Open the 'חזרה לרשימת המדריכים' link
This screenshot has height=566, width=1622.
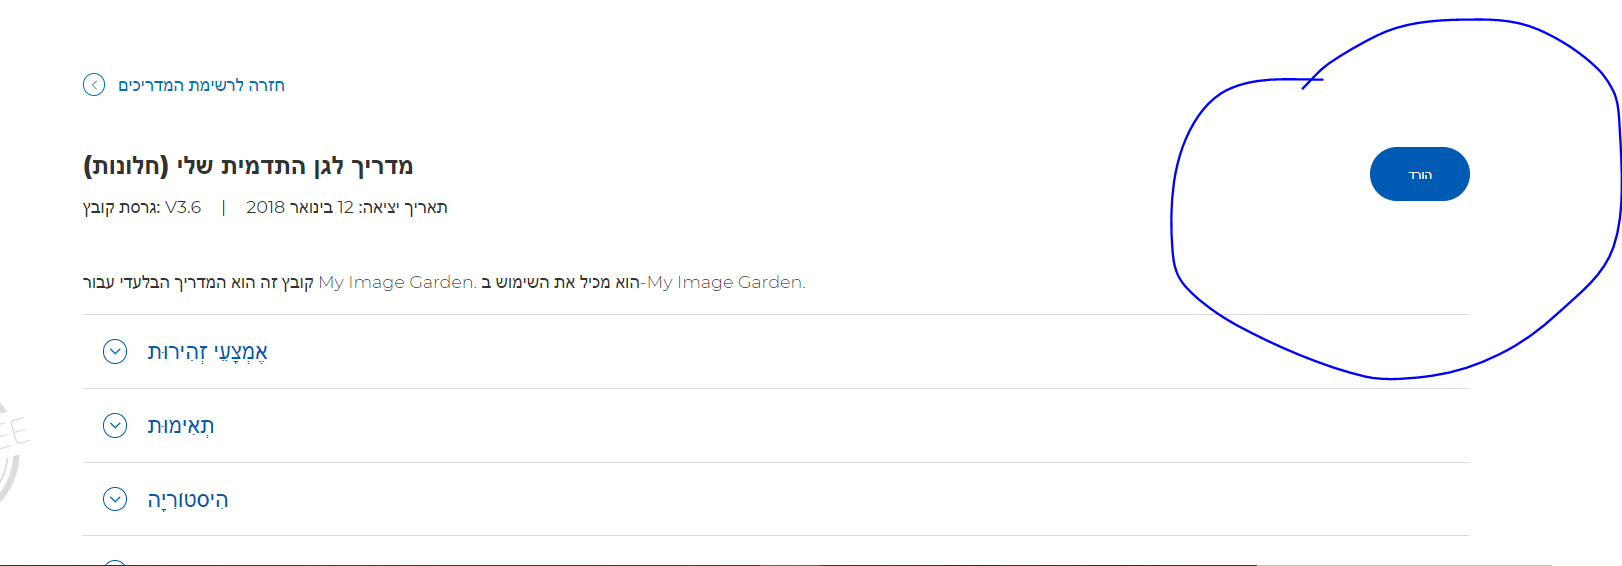click(201, 85)
